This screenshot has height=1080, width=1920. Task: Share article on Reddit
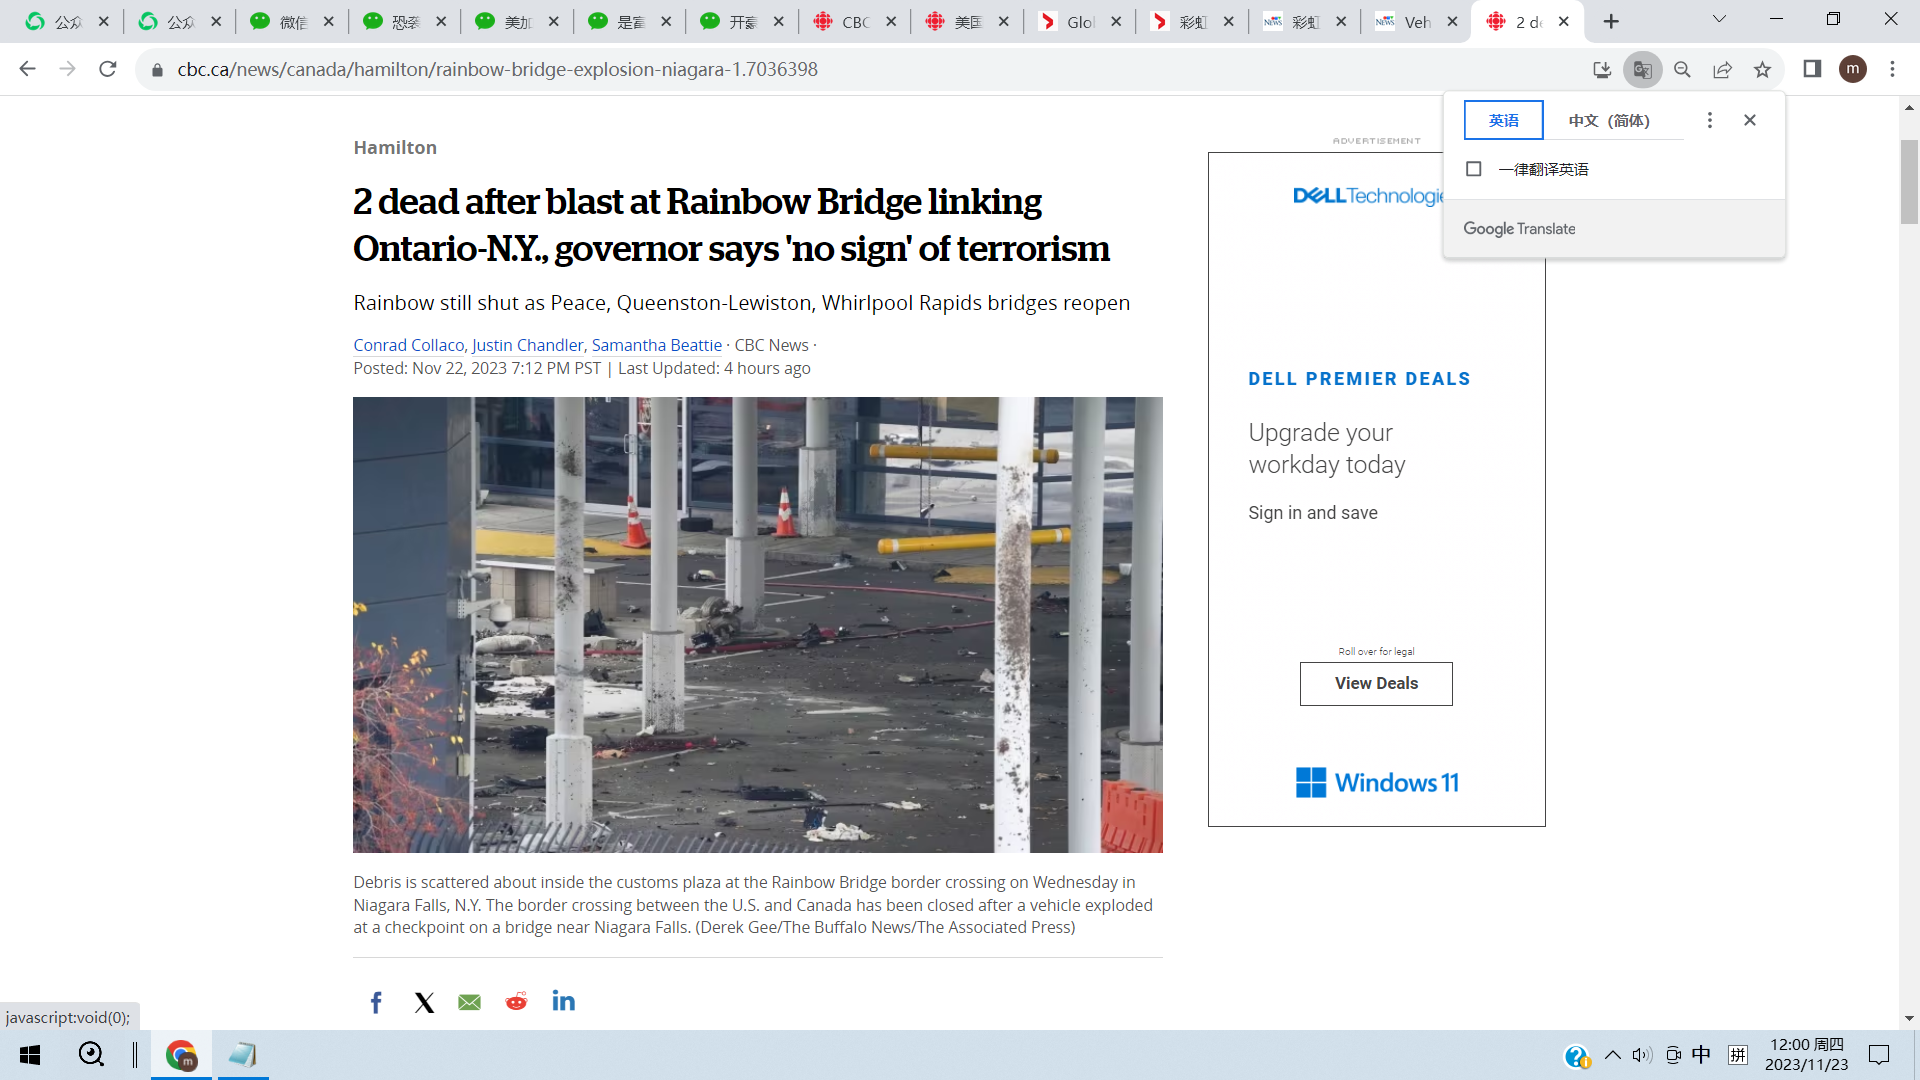(x=516, y=1002)
